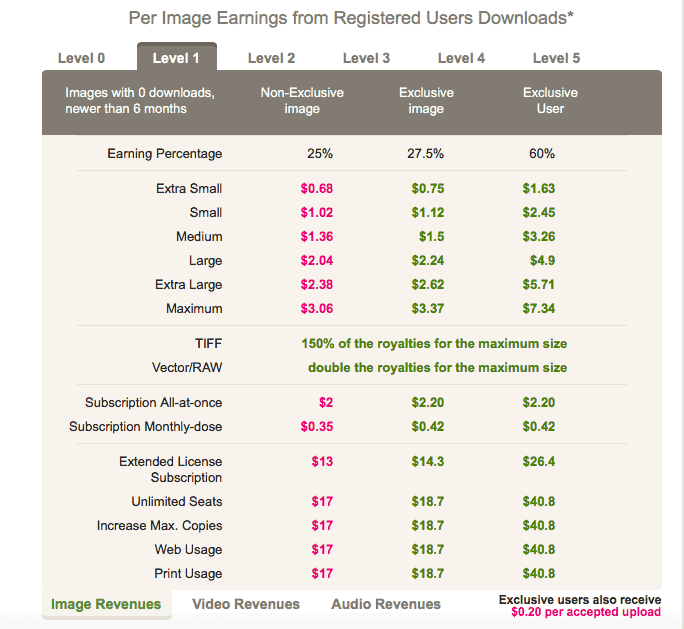Click the Exclusive image column header
The image size is (684, 629).
click(426, 100)
